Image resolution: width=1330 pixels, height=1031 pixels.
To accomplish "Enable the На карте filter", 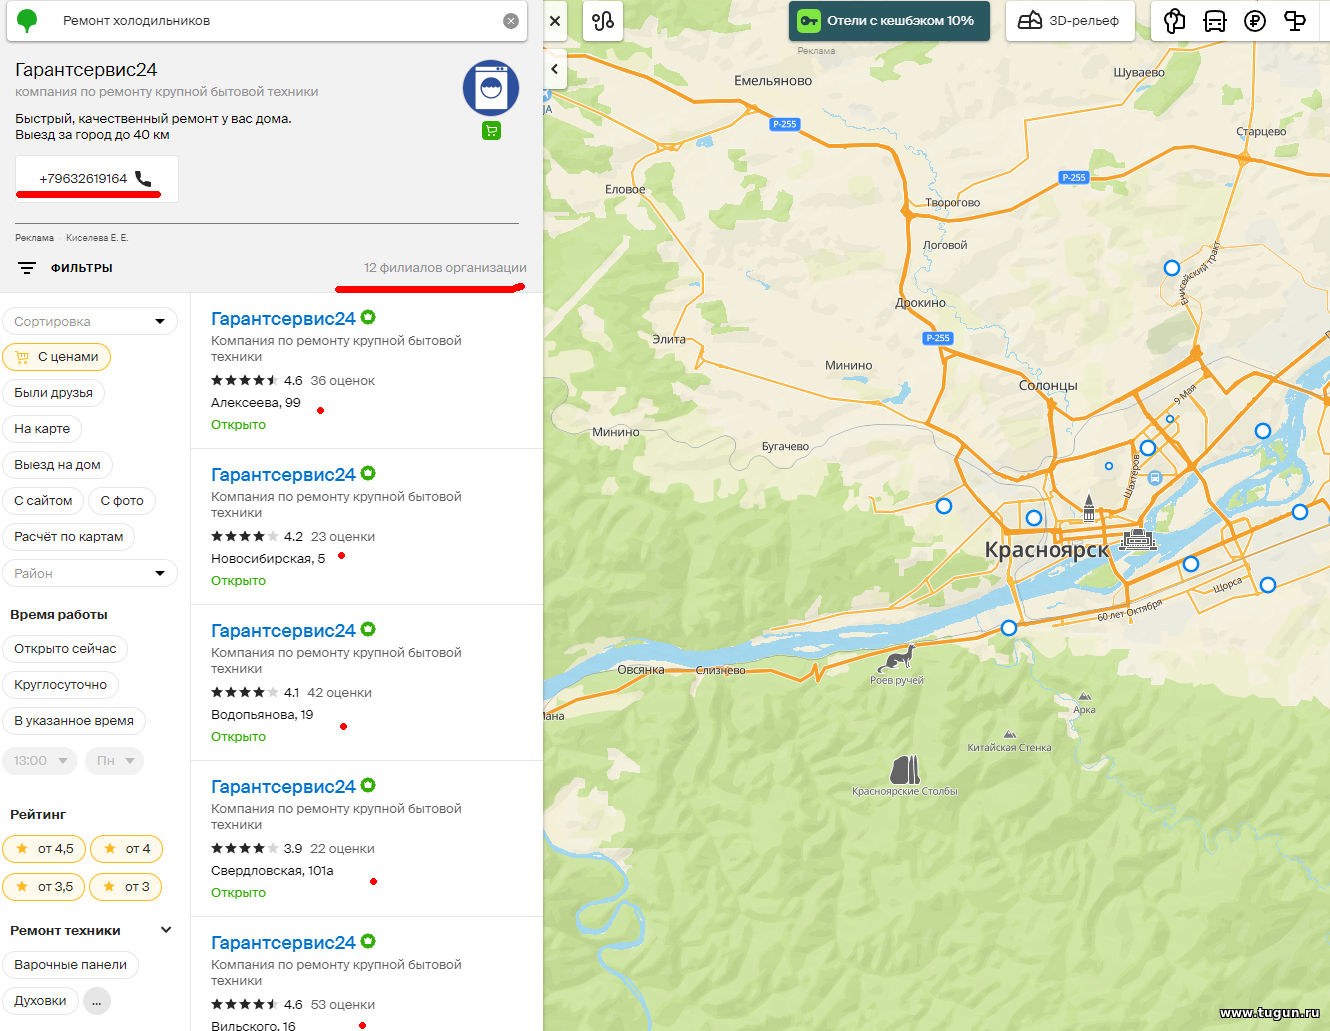I will click(x=42, y=429).
